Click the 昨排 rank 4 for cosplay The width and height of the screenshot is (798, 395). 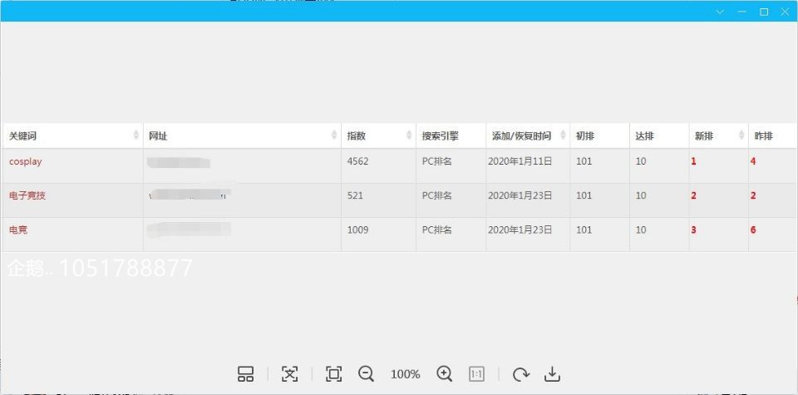click(x=753, y=162)
